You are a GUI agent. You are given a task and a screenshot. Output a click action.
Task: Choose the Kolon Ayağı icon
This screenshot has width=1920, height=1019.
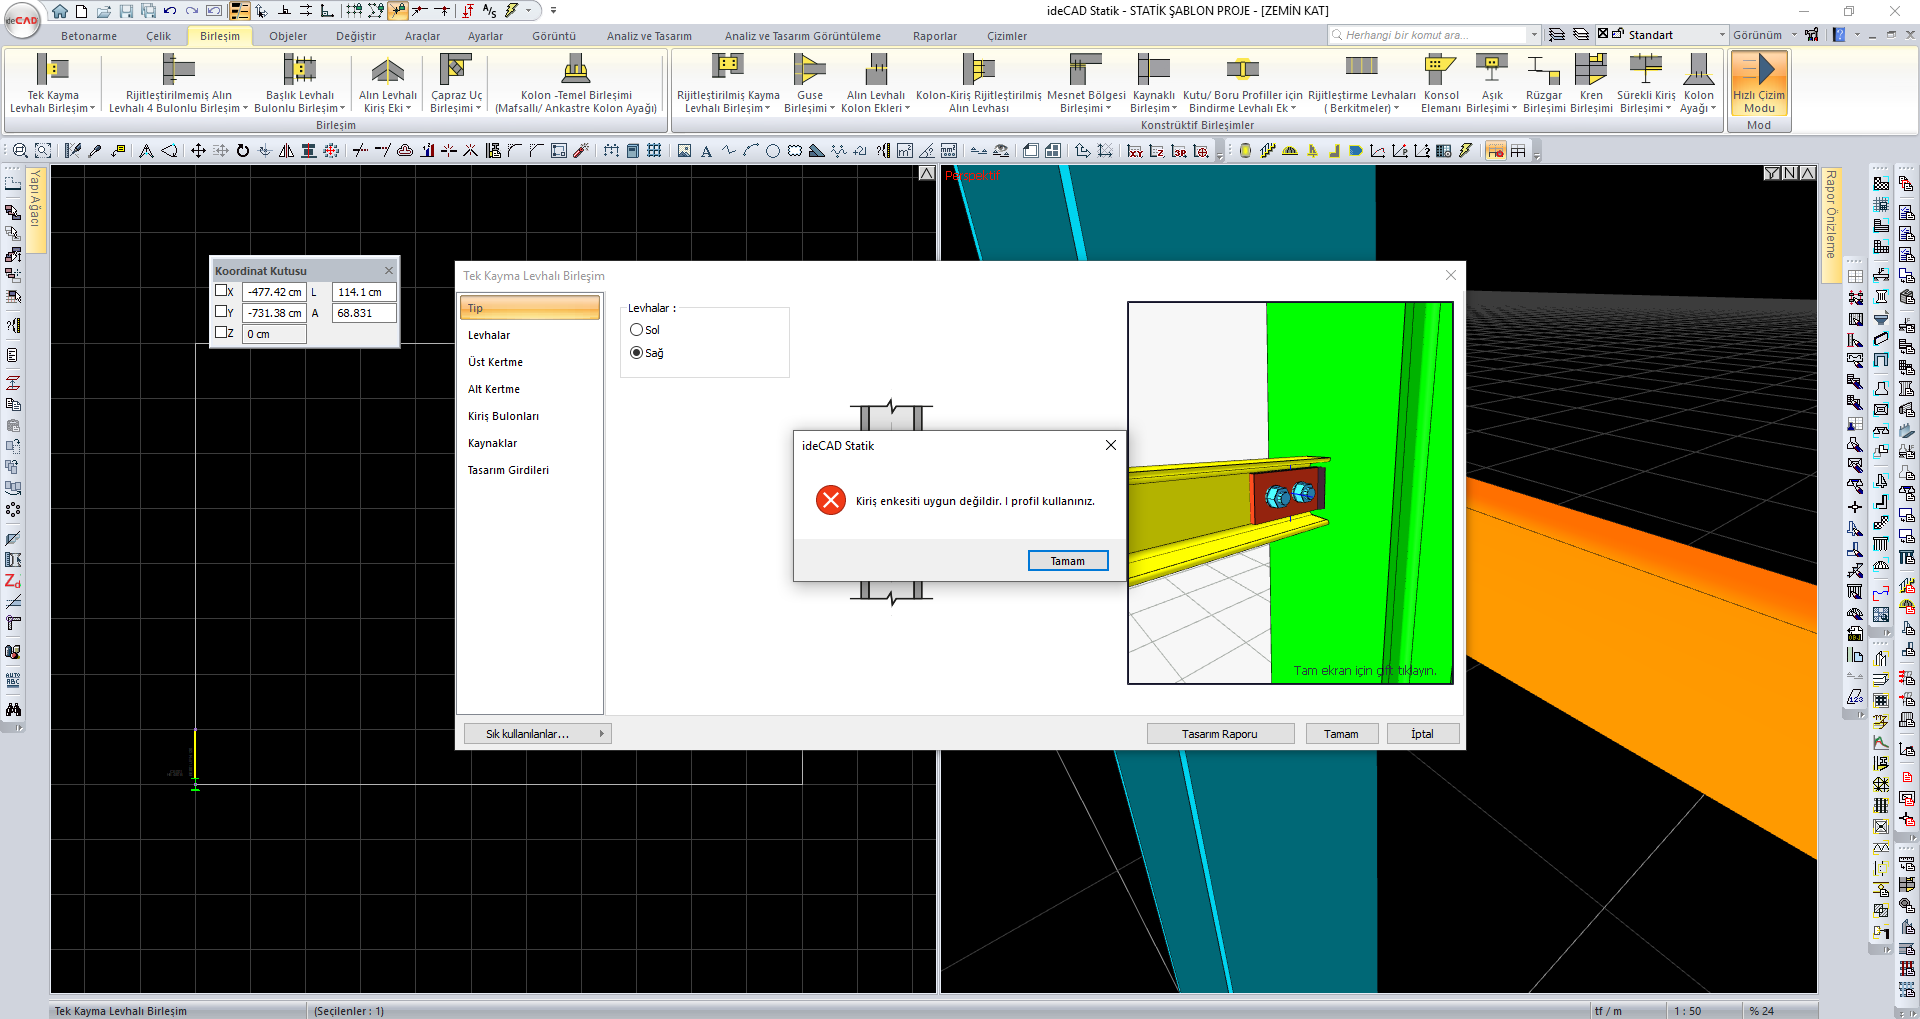(x=1698, y=69)
